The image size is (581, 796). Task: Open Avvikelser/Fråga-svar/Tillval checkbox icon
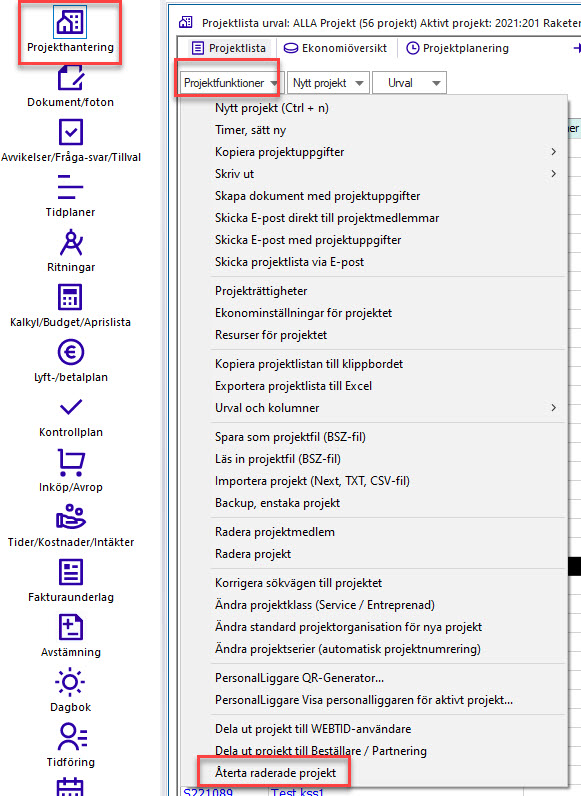(71, 132)
